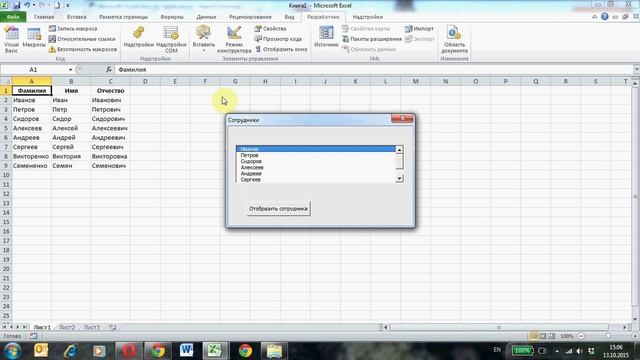Click the Save icon in Quick Access
The image size is (640, 360).
17,5
